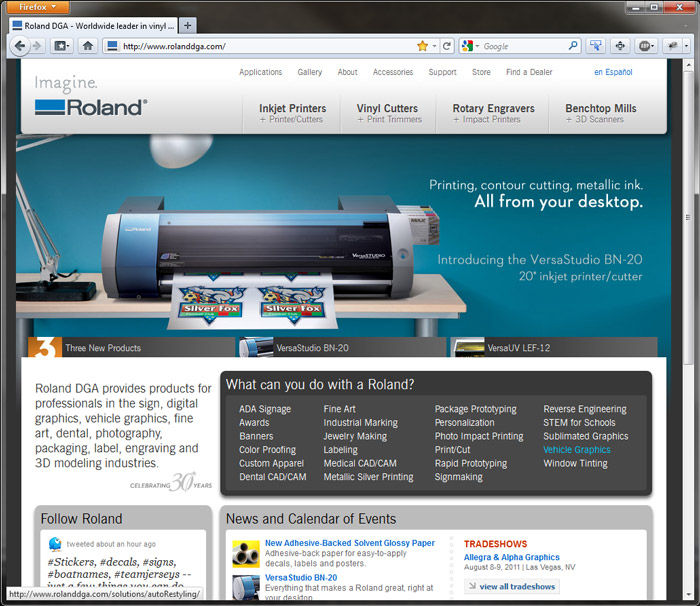Click the browser forward arrow
This screenshot has width=700, height=606.
pos(38,46)
